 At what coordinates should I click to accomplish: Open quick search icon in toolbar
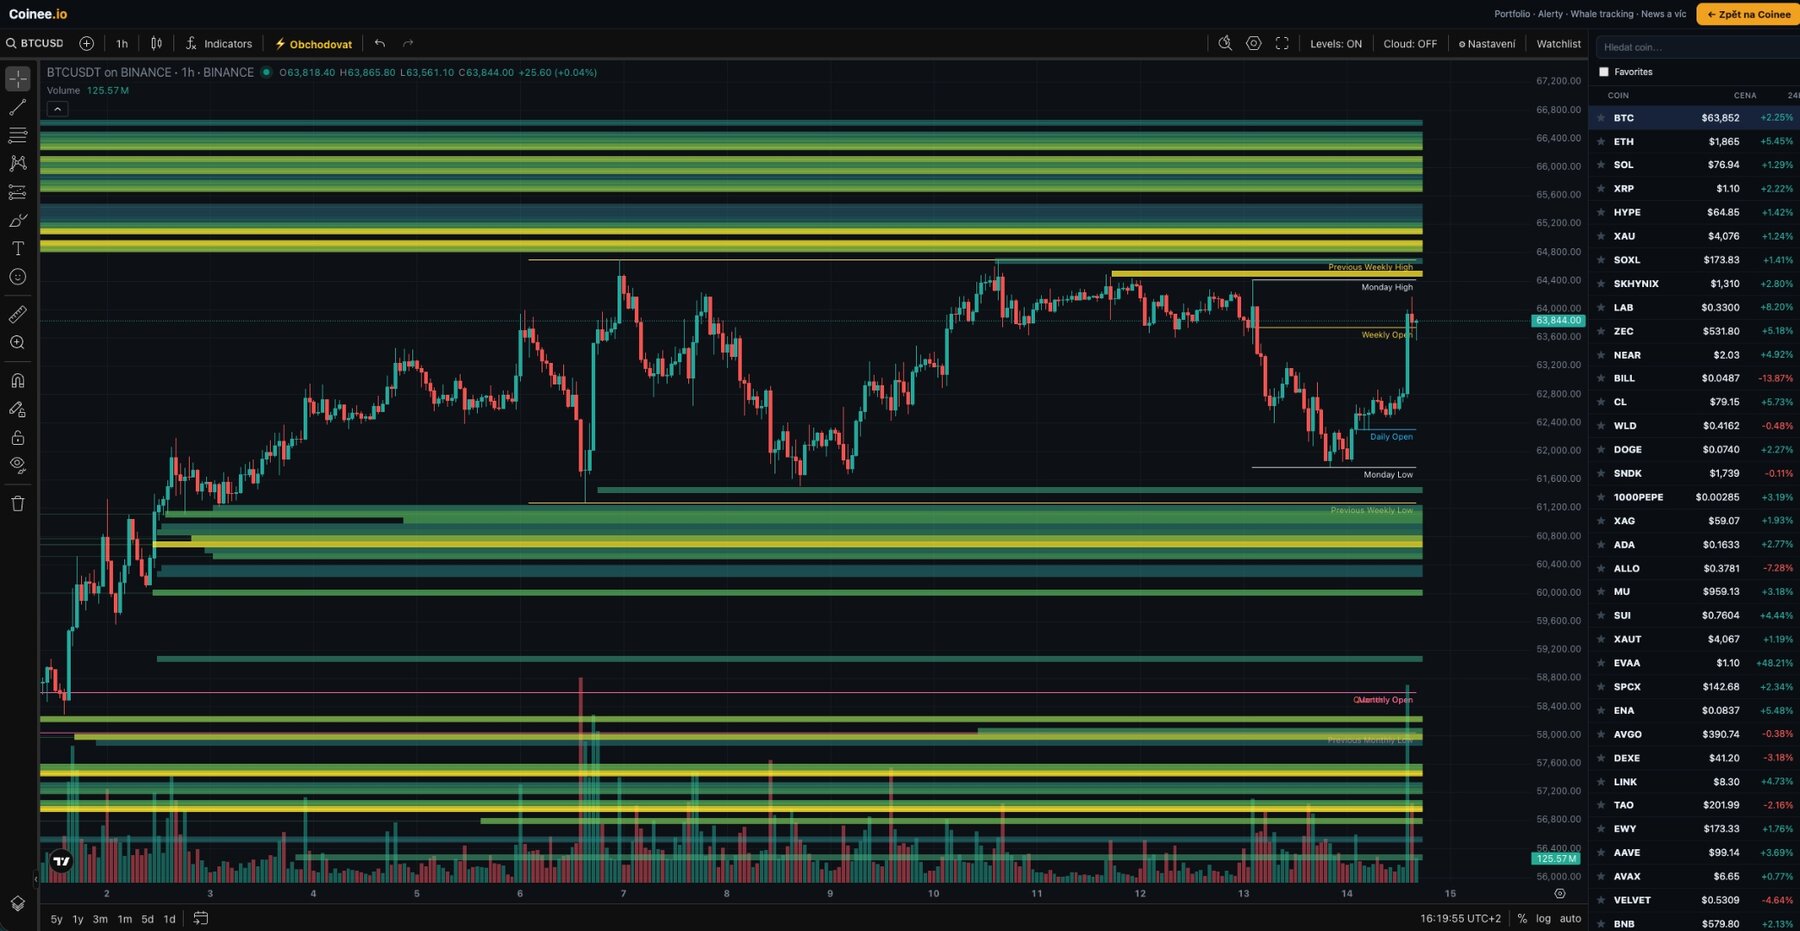pyautogui.click(x=1225, y=43)
